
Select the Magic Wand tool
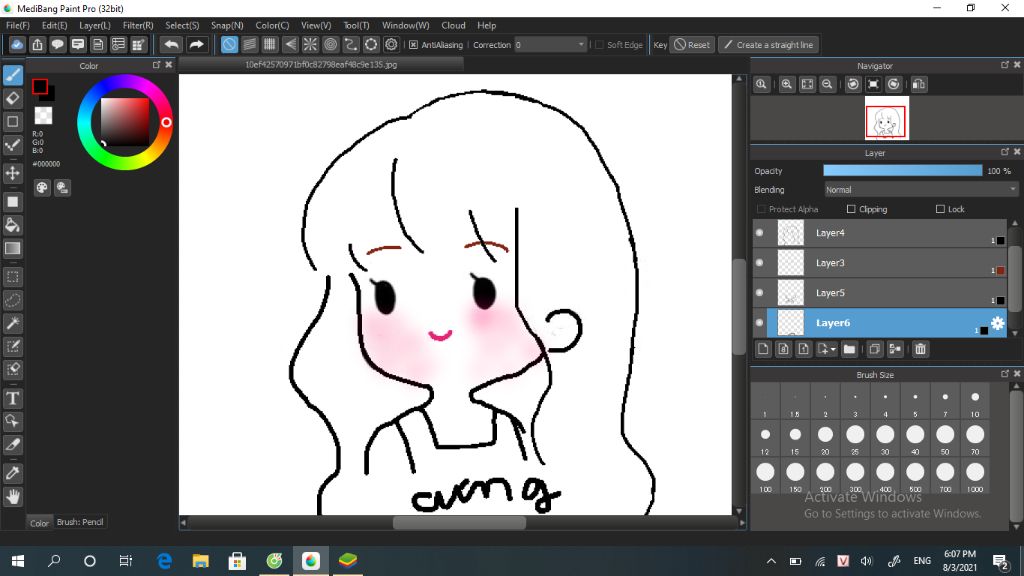[x=12, y=323]
